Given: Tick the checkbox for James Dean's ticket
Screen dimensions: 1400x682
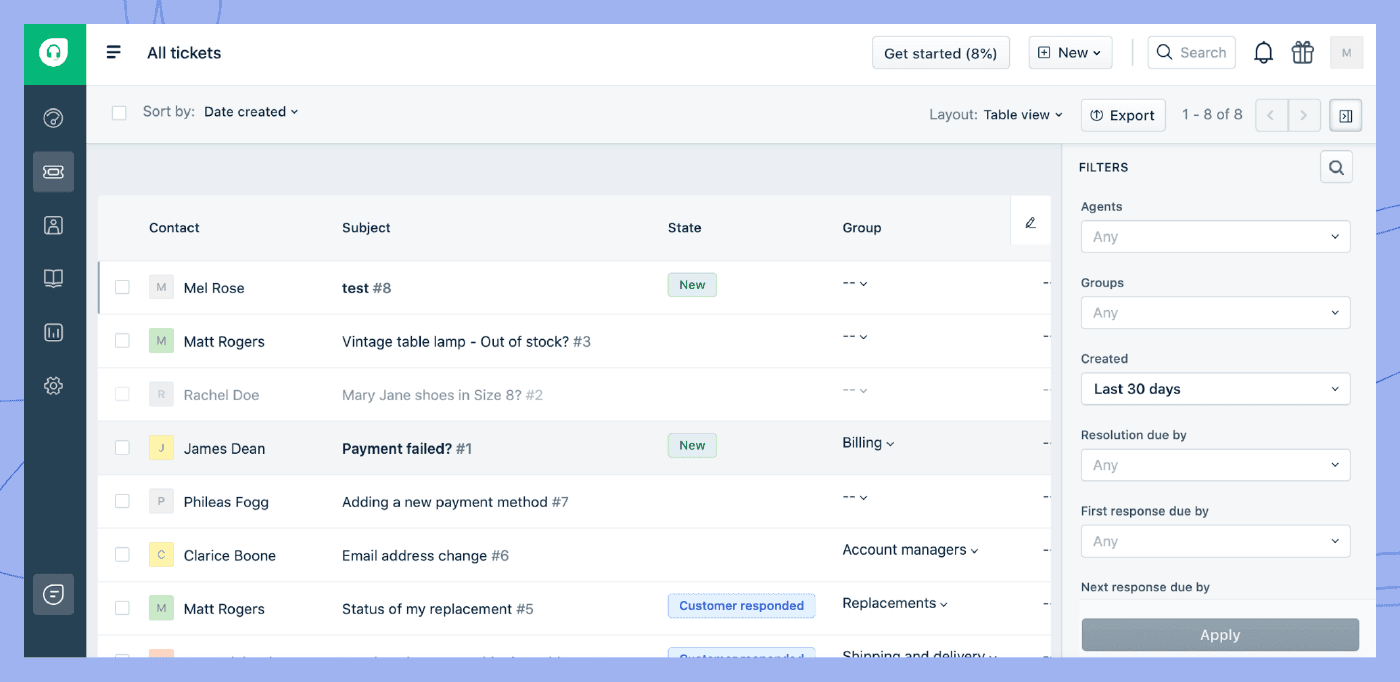Looking at the screenshot, I should (x=121, y=448).
